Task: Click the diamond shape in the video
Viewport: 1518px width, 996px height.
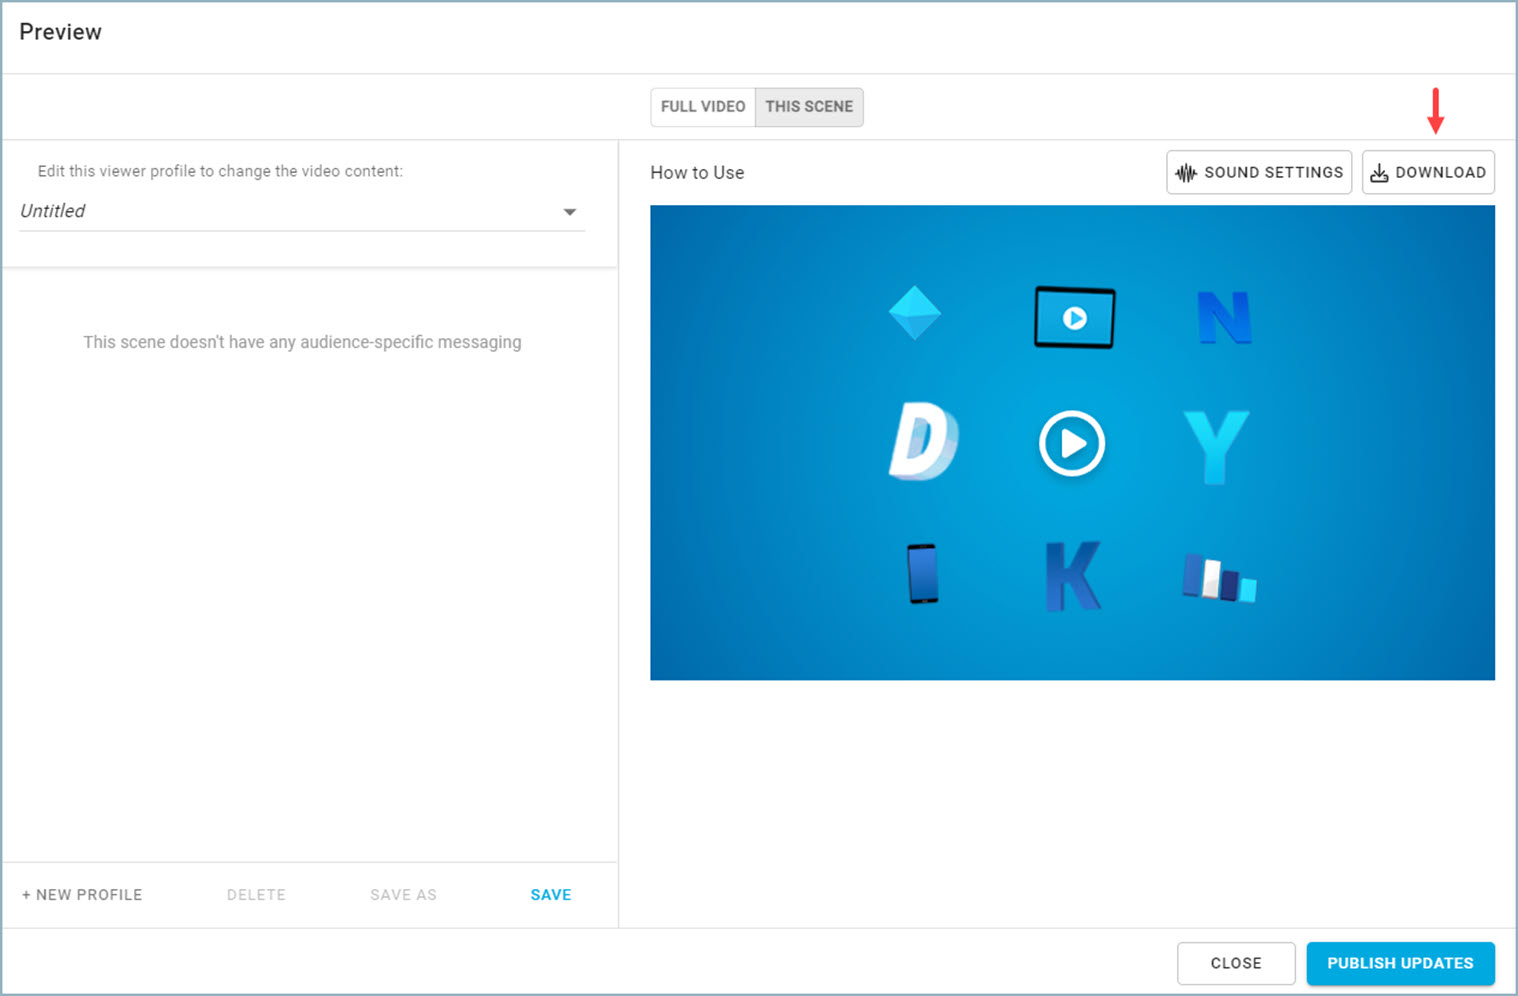Action: (x=915, y=313)
